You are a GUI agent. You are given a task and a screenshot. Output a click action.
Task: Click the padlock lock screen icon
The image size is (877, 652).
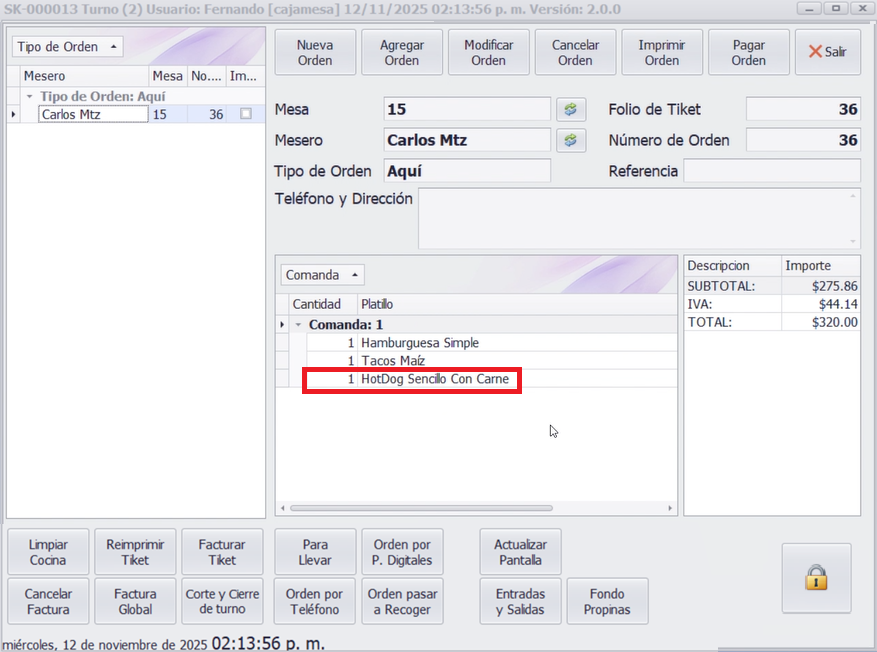pos(816,578)
